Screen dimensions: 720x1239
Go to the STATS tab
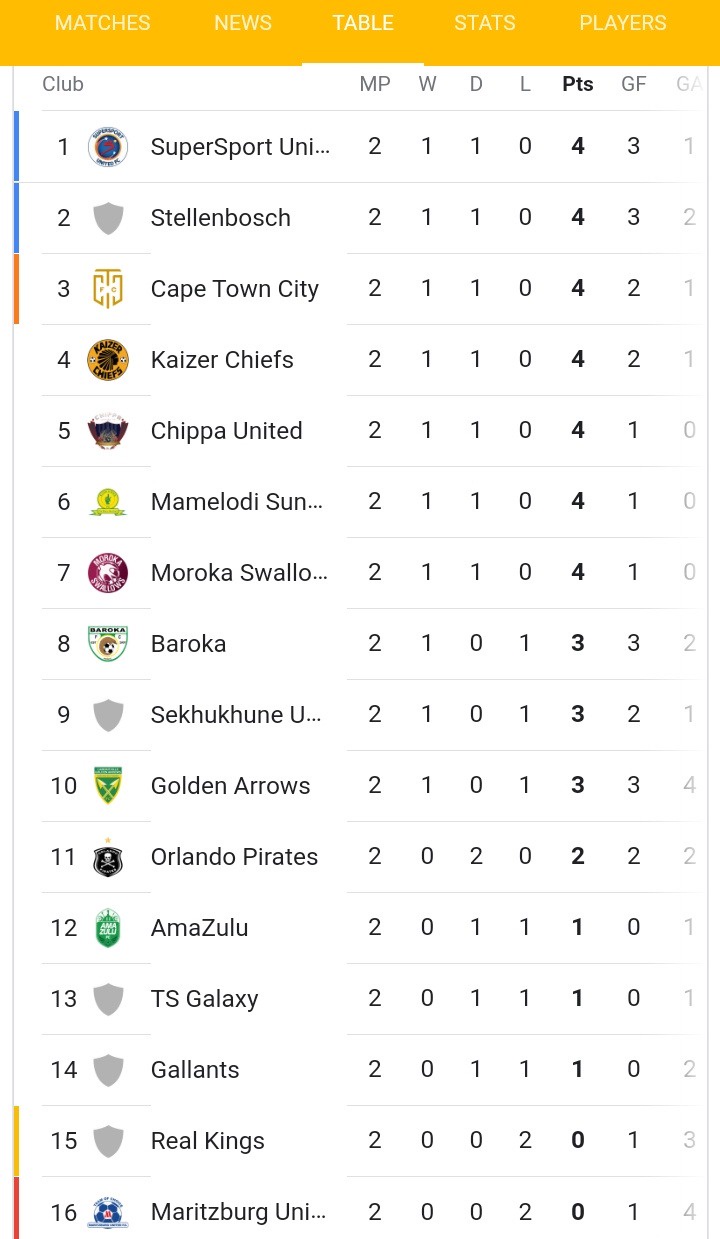click(x=485, y=23)
